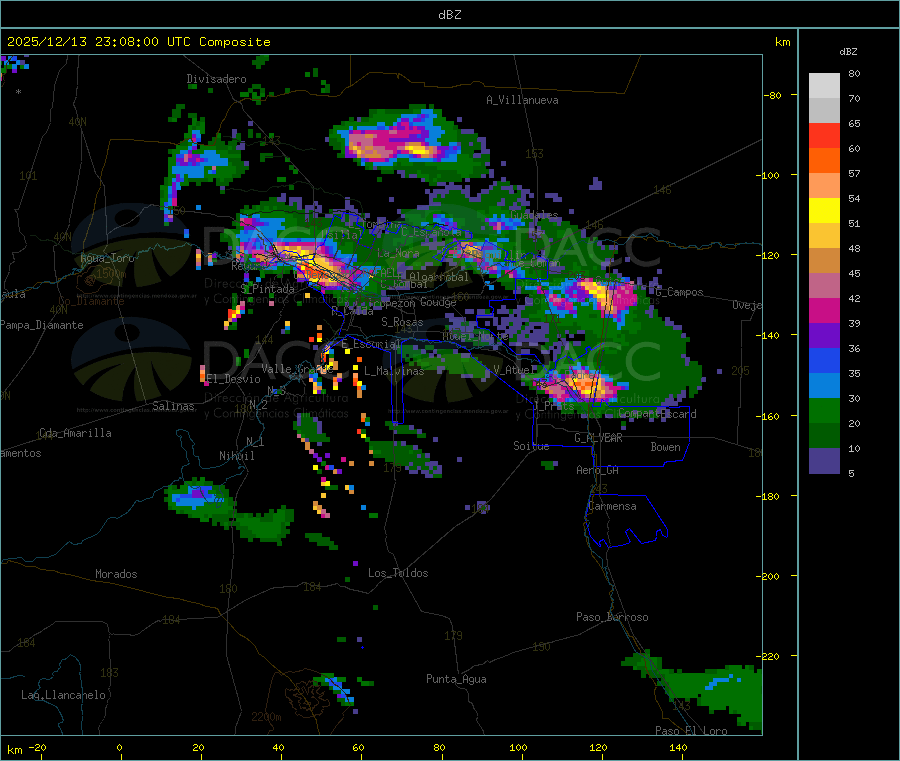Viewport: 900px width, 761px height.
Task: Click the A_Villanueva location label
Action: tap(522, 100)
